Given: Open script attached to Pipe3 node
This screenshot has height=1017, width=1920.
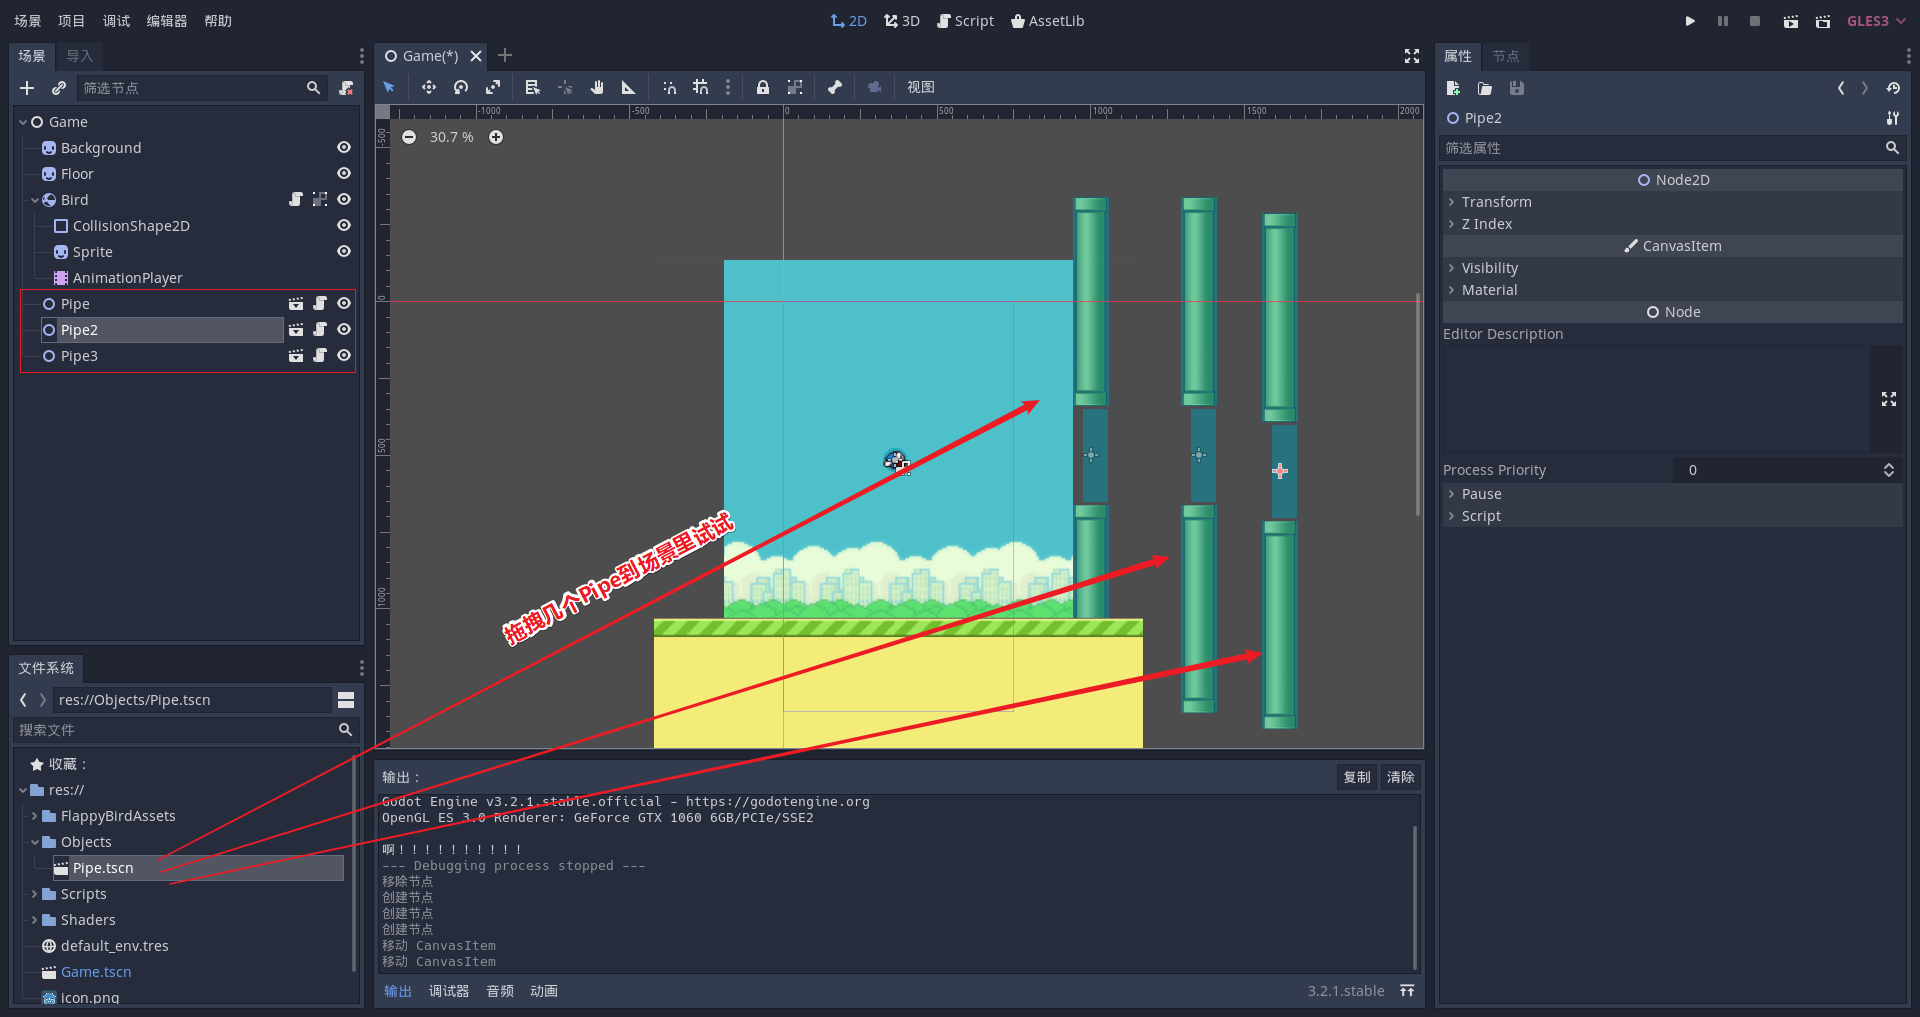Looking at the screenshot, I should click(x=320, y=355).
